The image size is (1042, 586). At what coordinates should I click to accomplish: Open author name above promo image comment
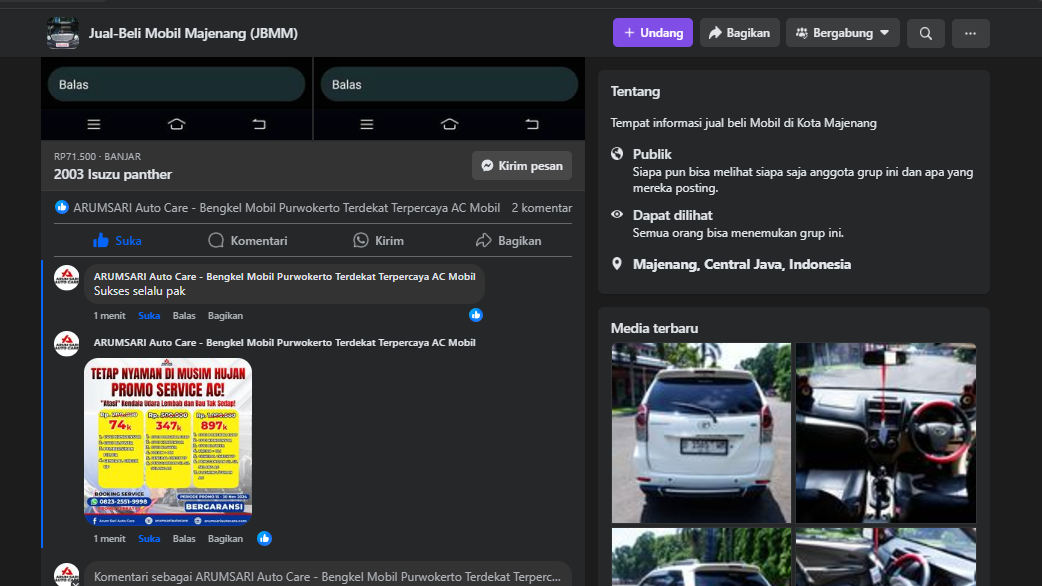point(284,343)
